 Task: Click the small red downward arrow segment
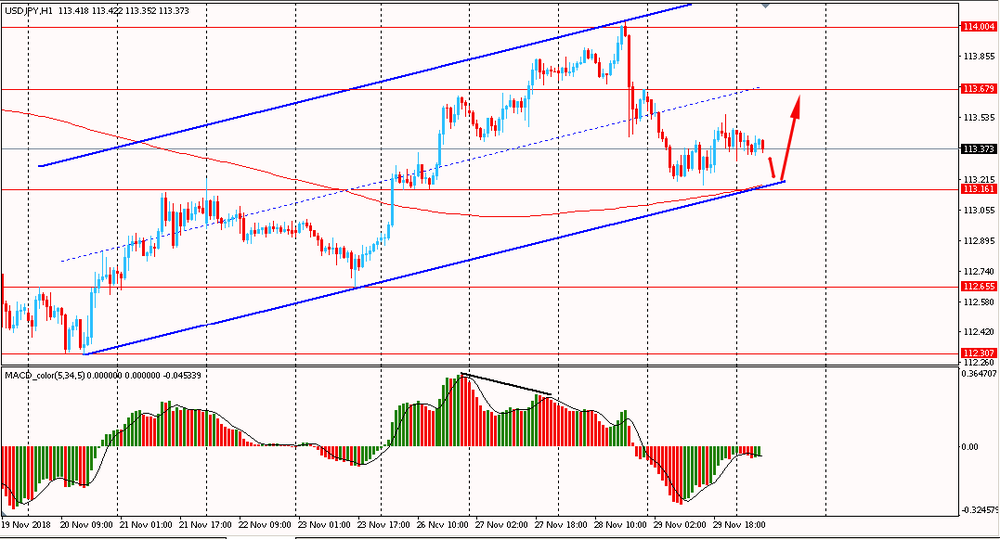pyautogui.click(x=772, y=167)
